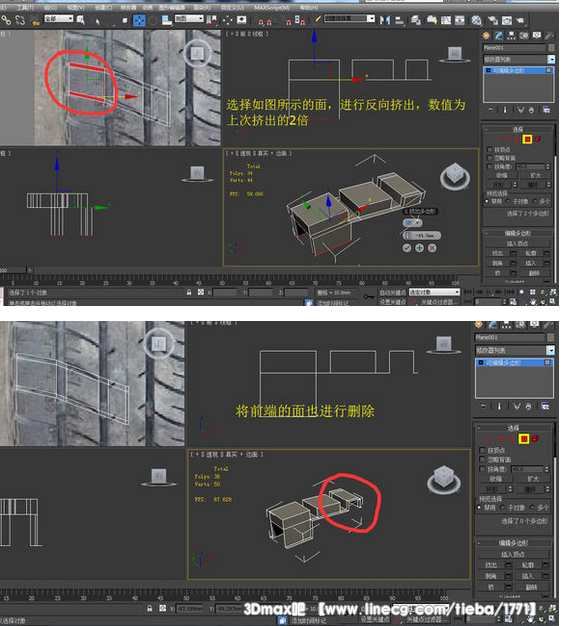
Task: Click object color swatch beside Plane001 top screenshot
Action: 551,48
